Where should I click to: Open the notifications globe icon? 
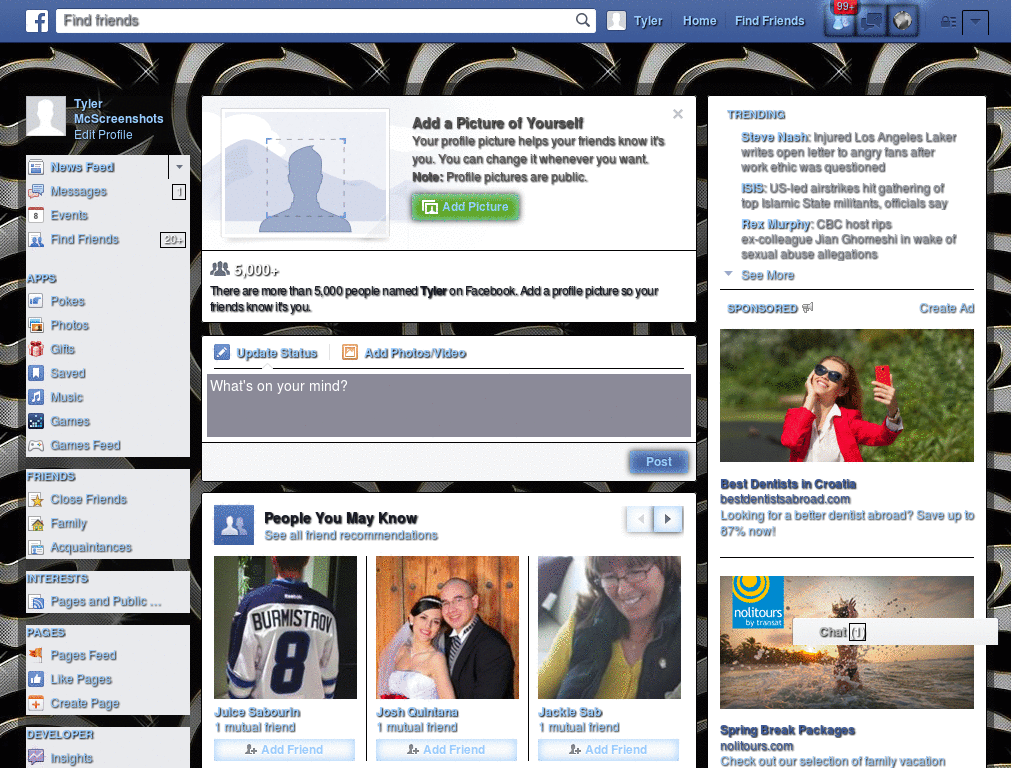903,21
